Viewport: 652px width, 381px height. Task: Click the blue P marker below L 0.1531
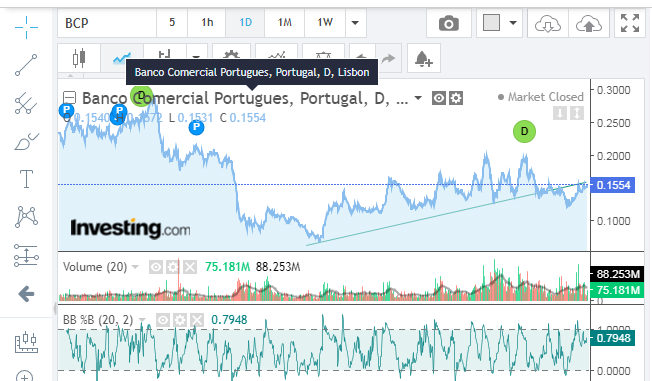click(196, 127)
